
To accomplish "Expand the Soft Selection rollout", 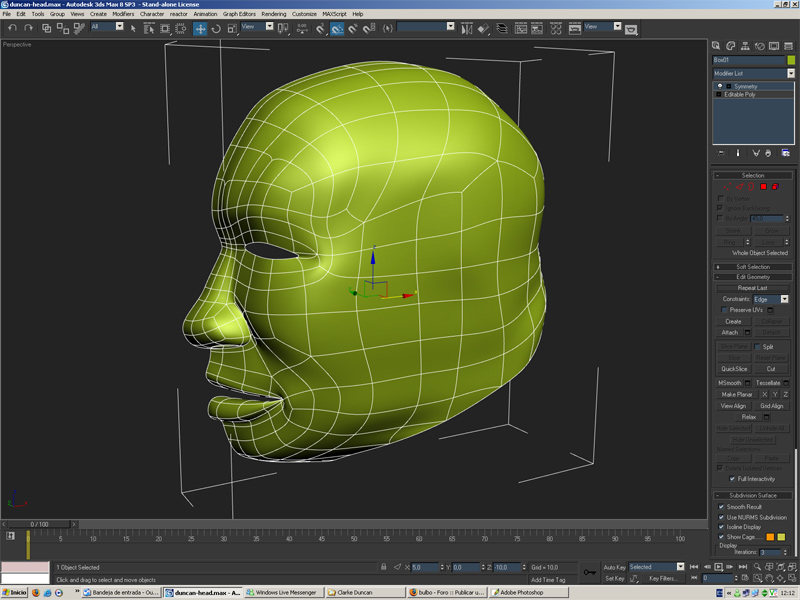I will pyautogui.click(x=753, y=267).
